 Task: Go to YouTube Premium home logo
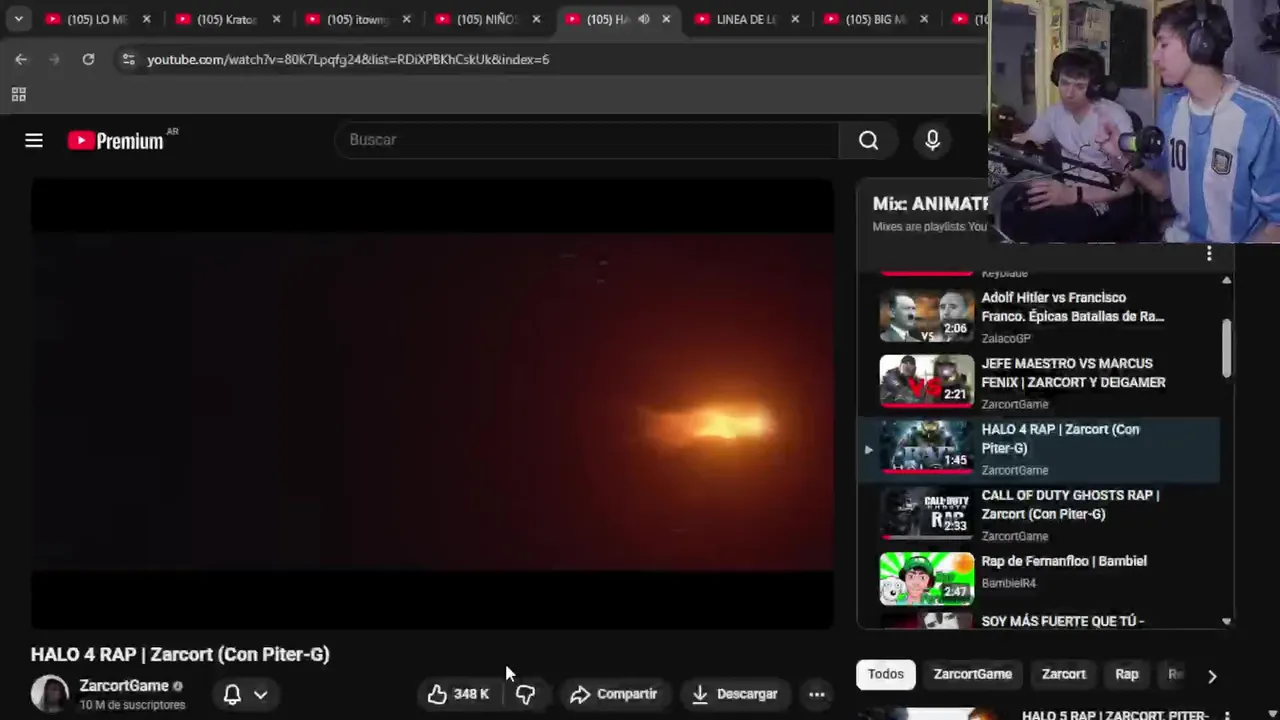116,141
